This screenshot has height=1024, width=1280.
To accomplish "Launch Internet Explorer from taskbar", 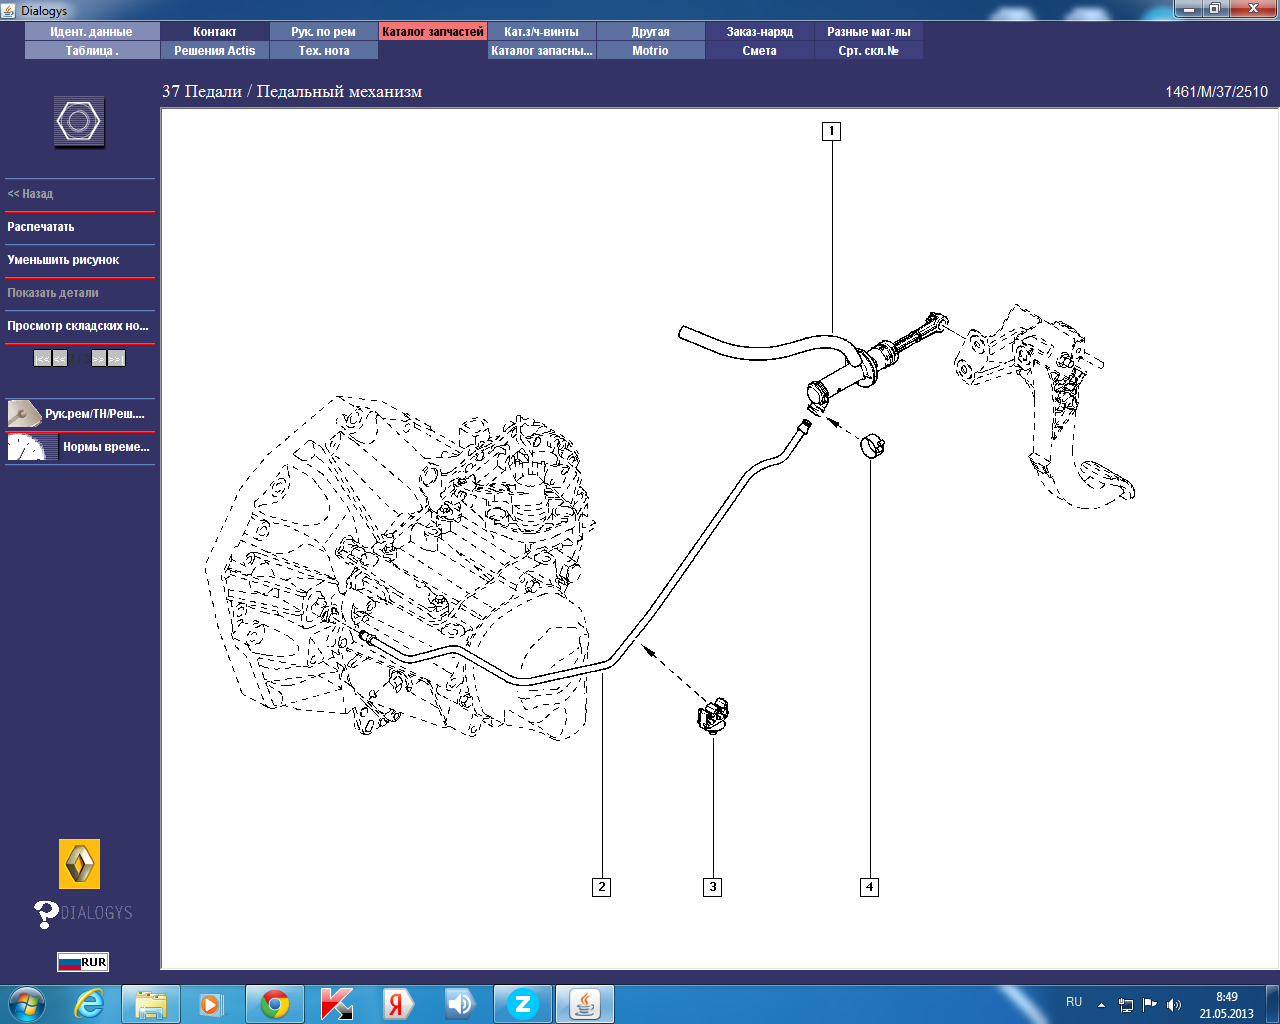I will (x=90, y=1004).
